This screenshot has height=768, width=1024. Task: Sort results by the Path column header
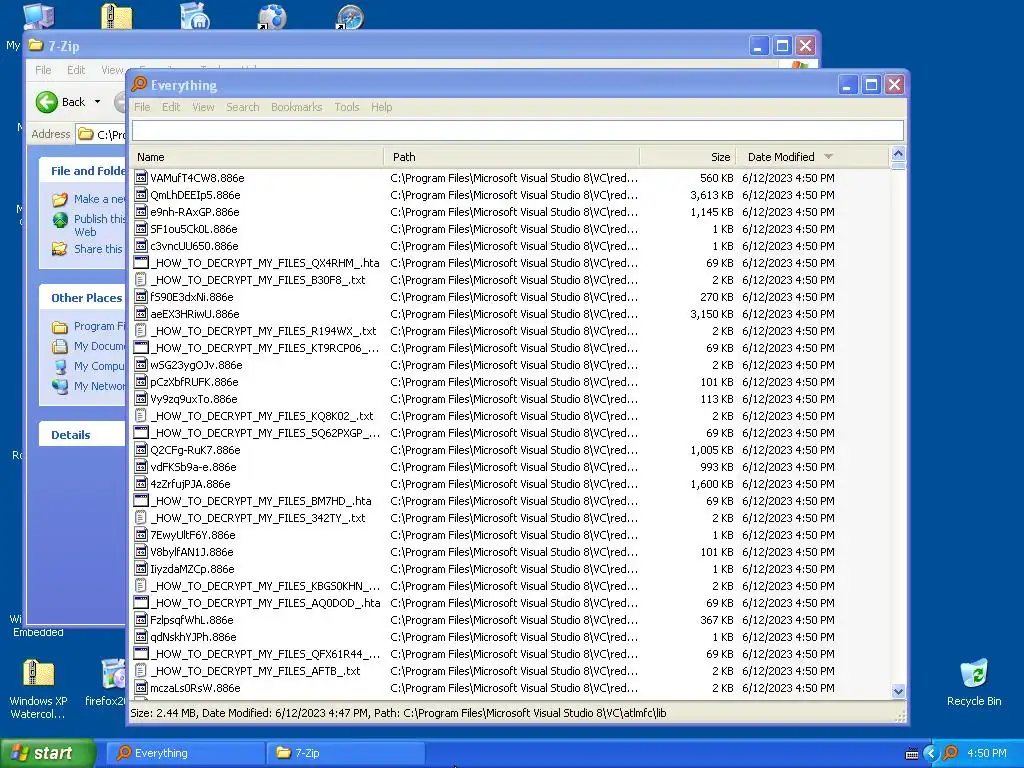click(x=512, y=157)
